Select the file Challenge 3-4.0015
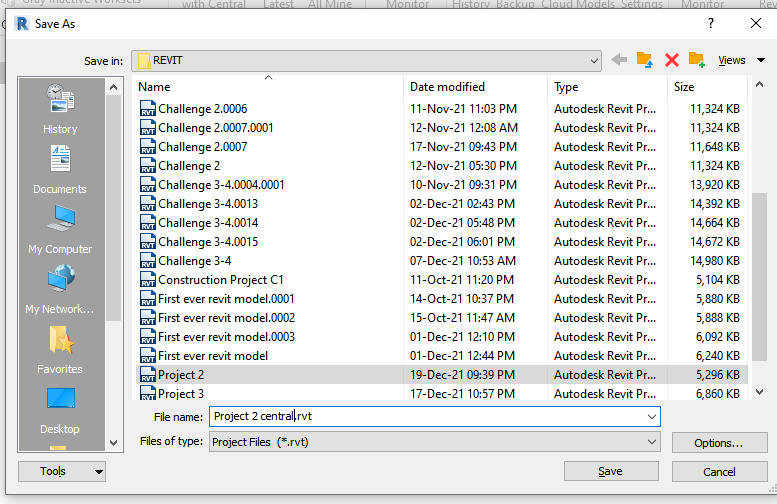The image size is (777, 504). (208, 242)
